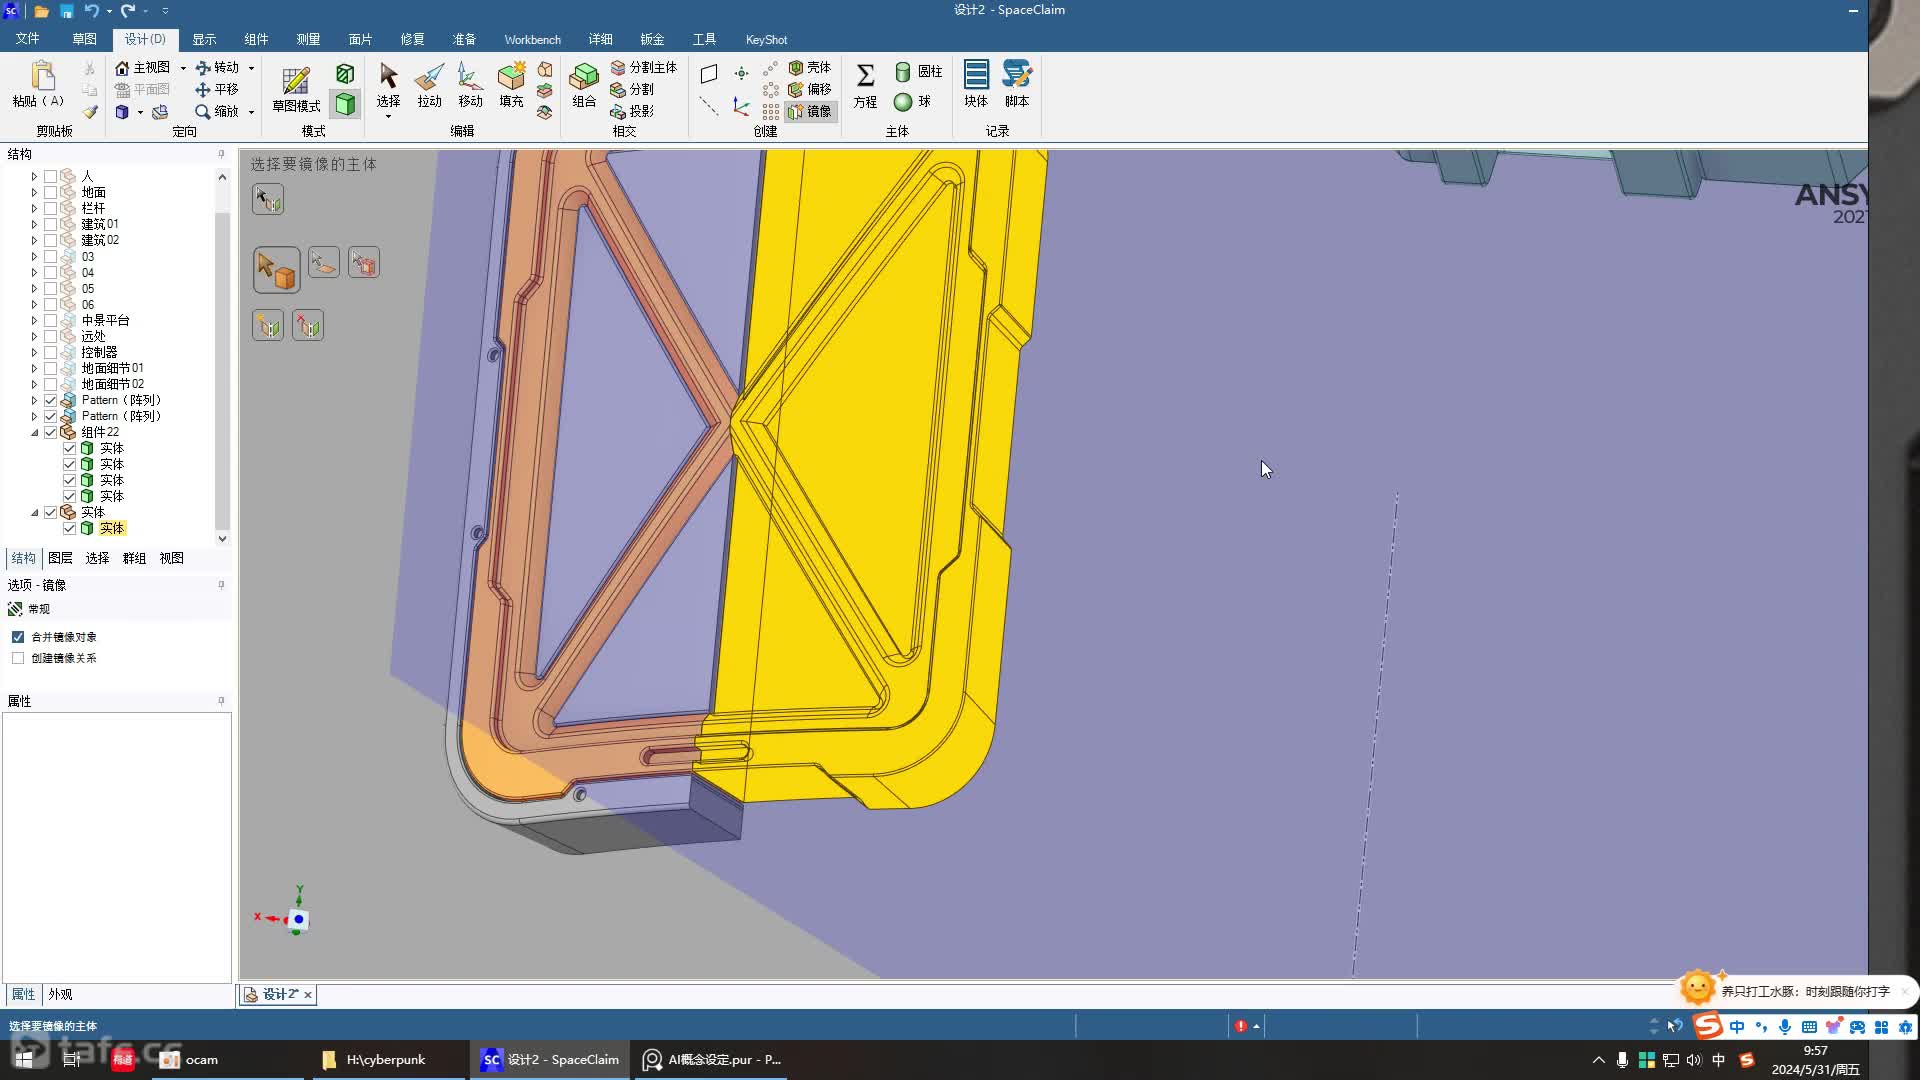Open the Equation (方程) tool
The height and width of the screenshot is (1080, 1920).
coord(865,85)
